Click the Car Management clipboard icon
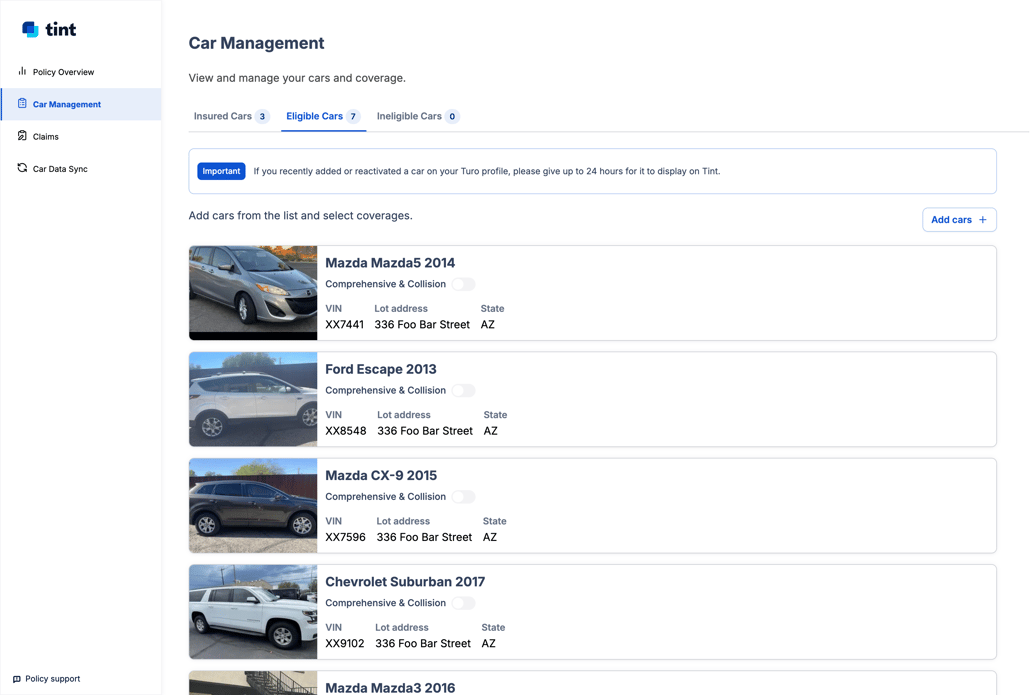This screenshot has width=1032, height=695. click(x=22, y=104)
